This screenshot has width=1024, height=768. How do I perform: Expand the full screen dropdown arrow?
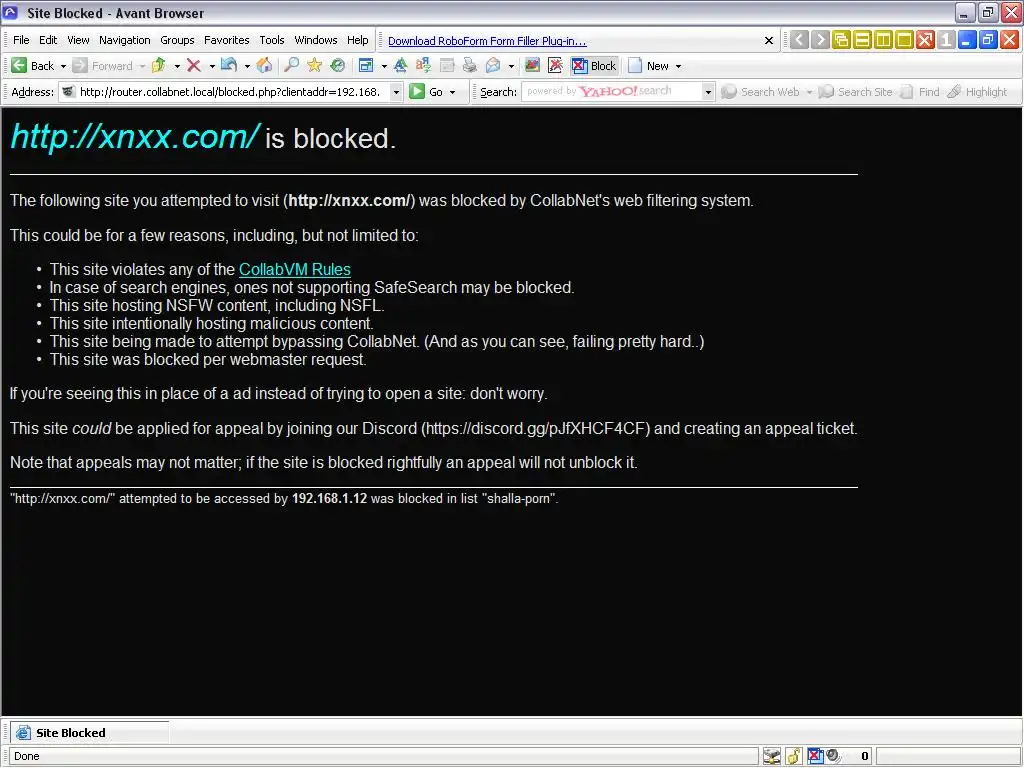[x=384, y=67]
